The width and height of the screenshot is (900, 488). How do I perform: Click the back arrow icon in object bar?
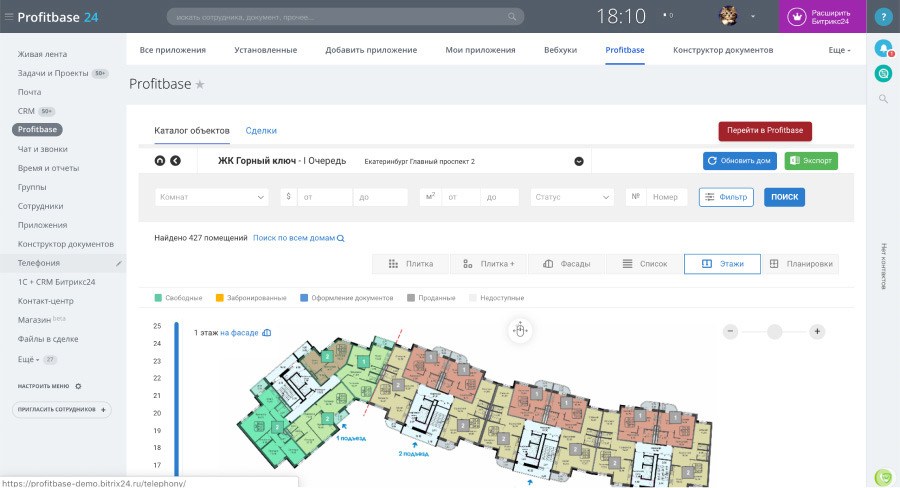click(x=176, y=161)
